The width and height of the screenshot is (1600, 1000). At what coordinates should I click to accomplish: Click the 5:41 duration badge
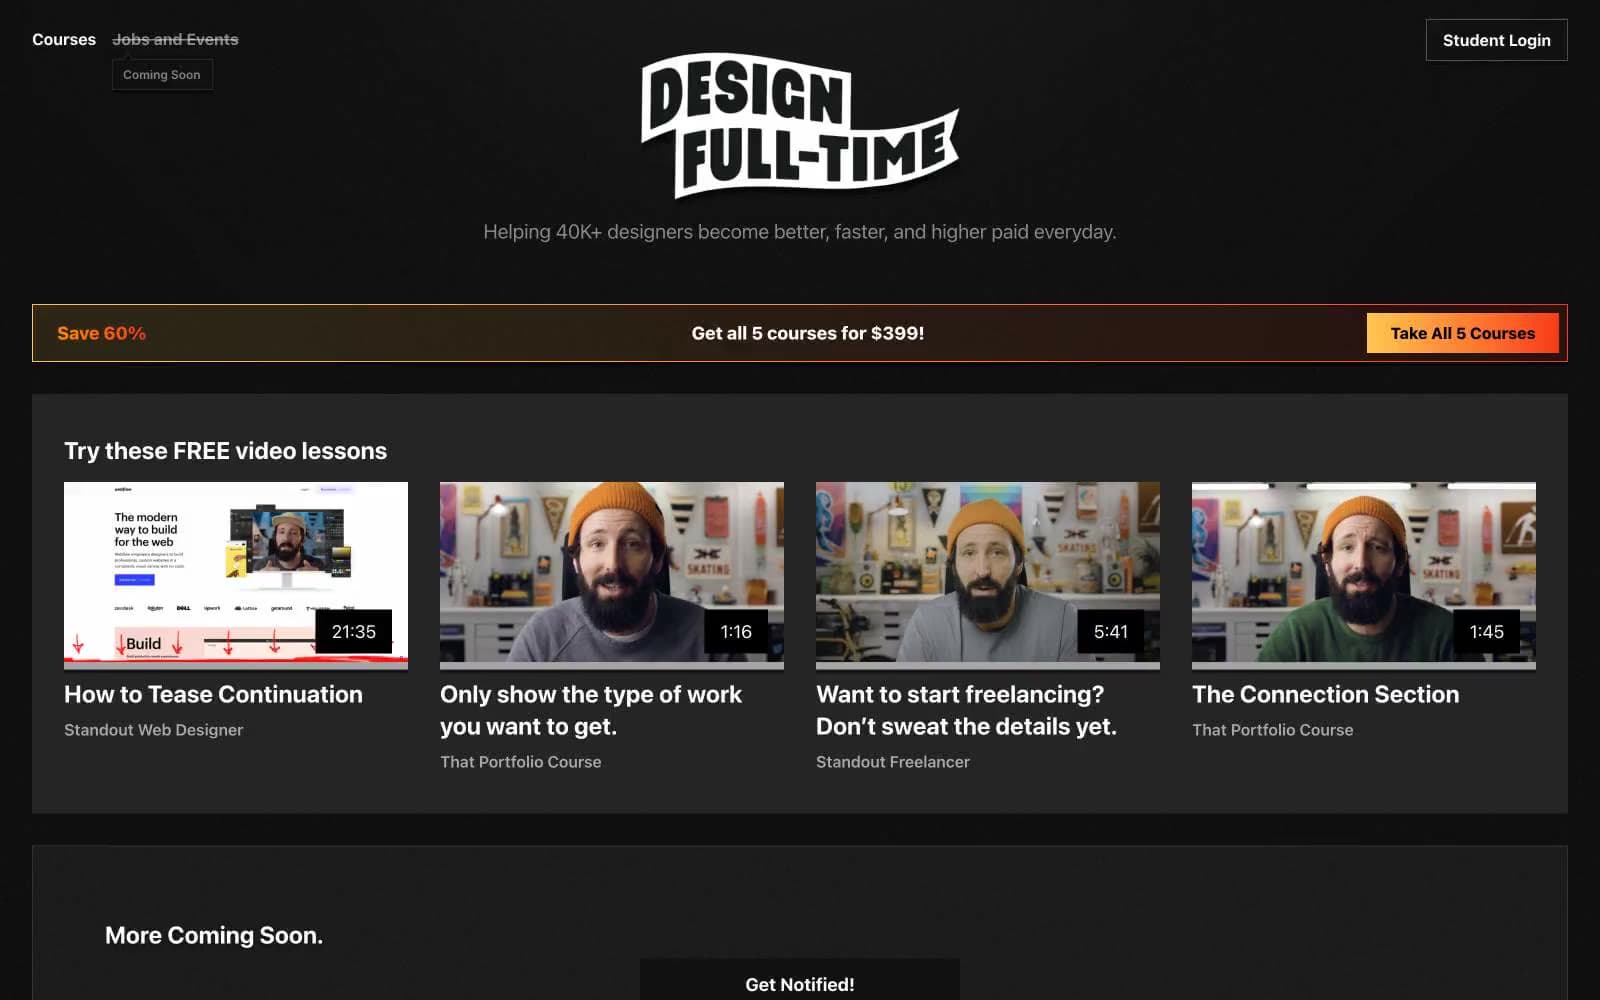[x=1111, y=632]
